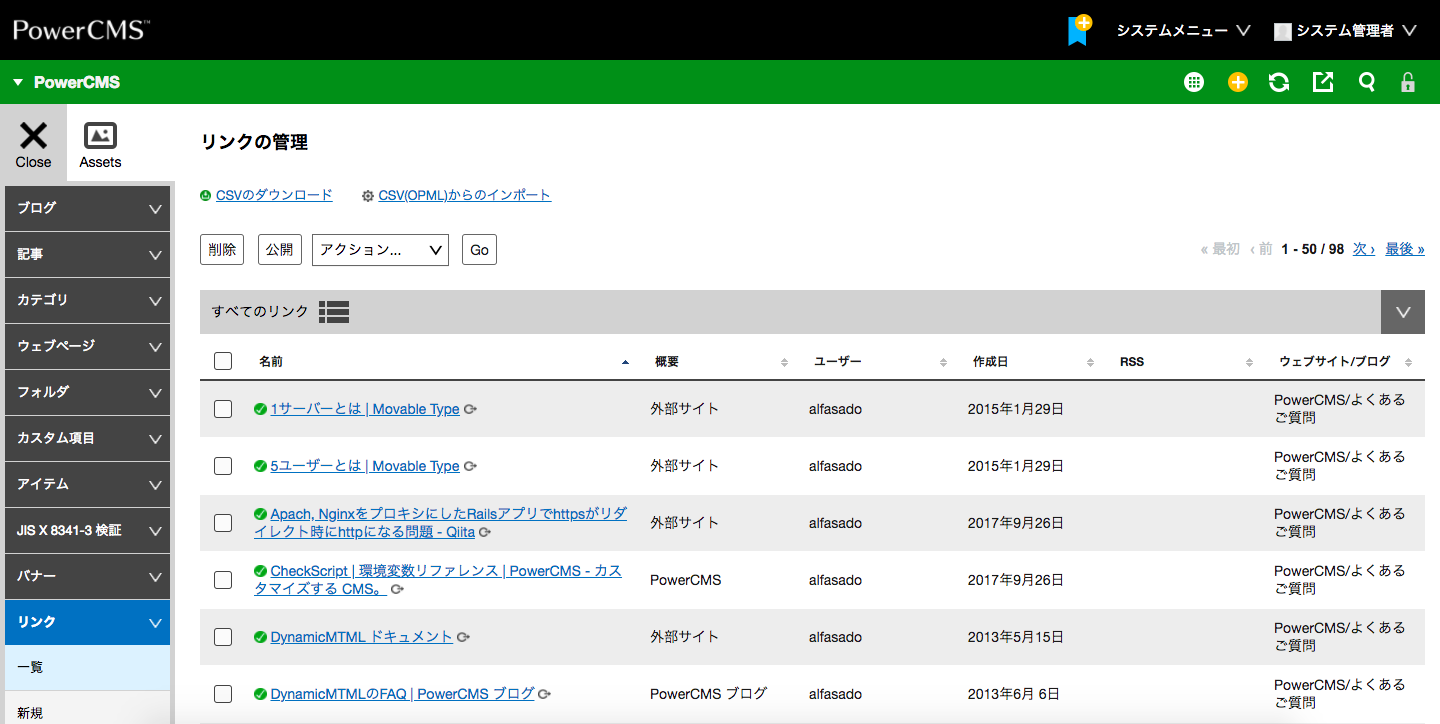This screenshot has width=1440, height=724.
Task: Click system administrator avatar icon
Action: (1282, 32)
